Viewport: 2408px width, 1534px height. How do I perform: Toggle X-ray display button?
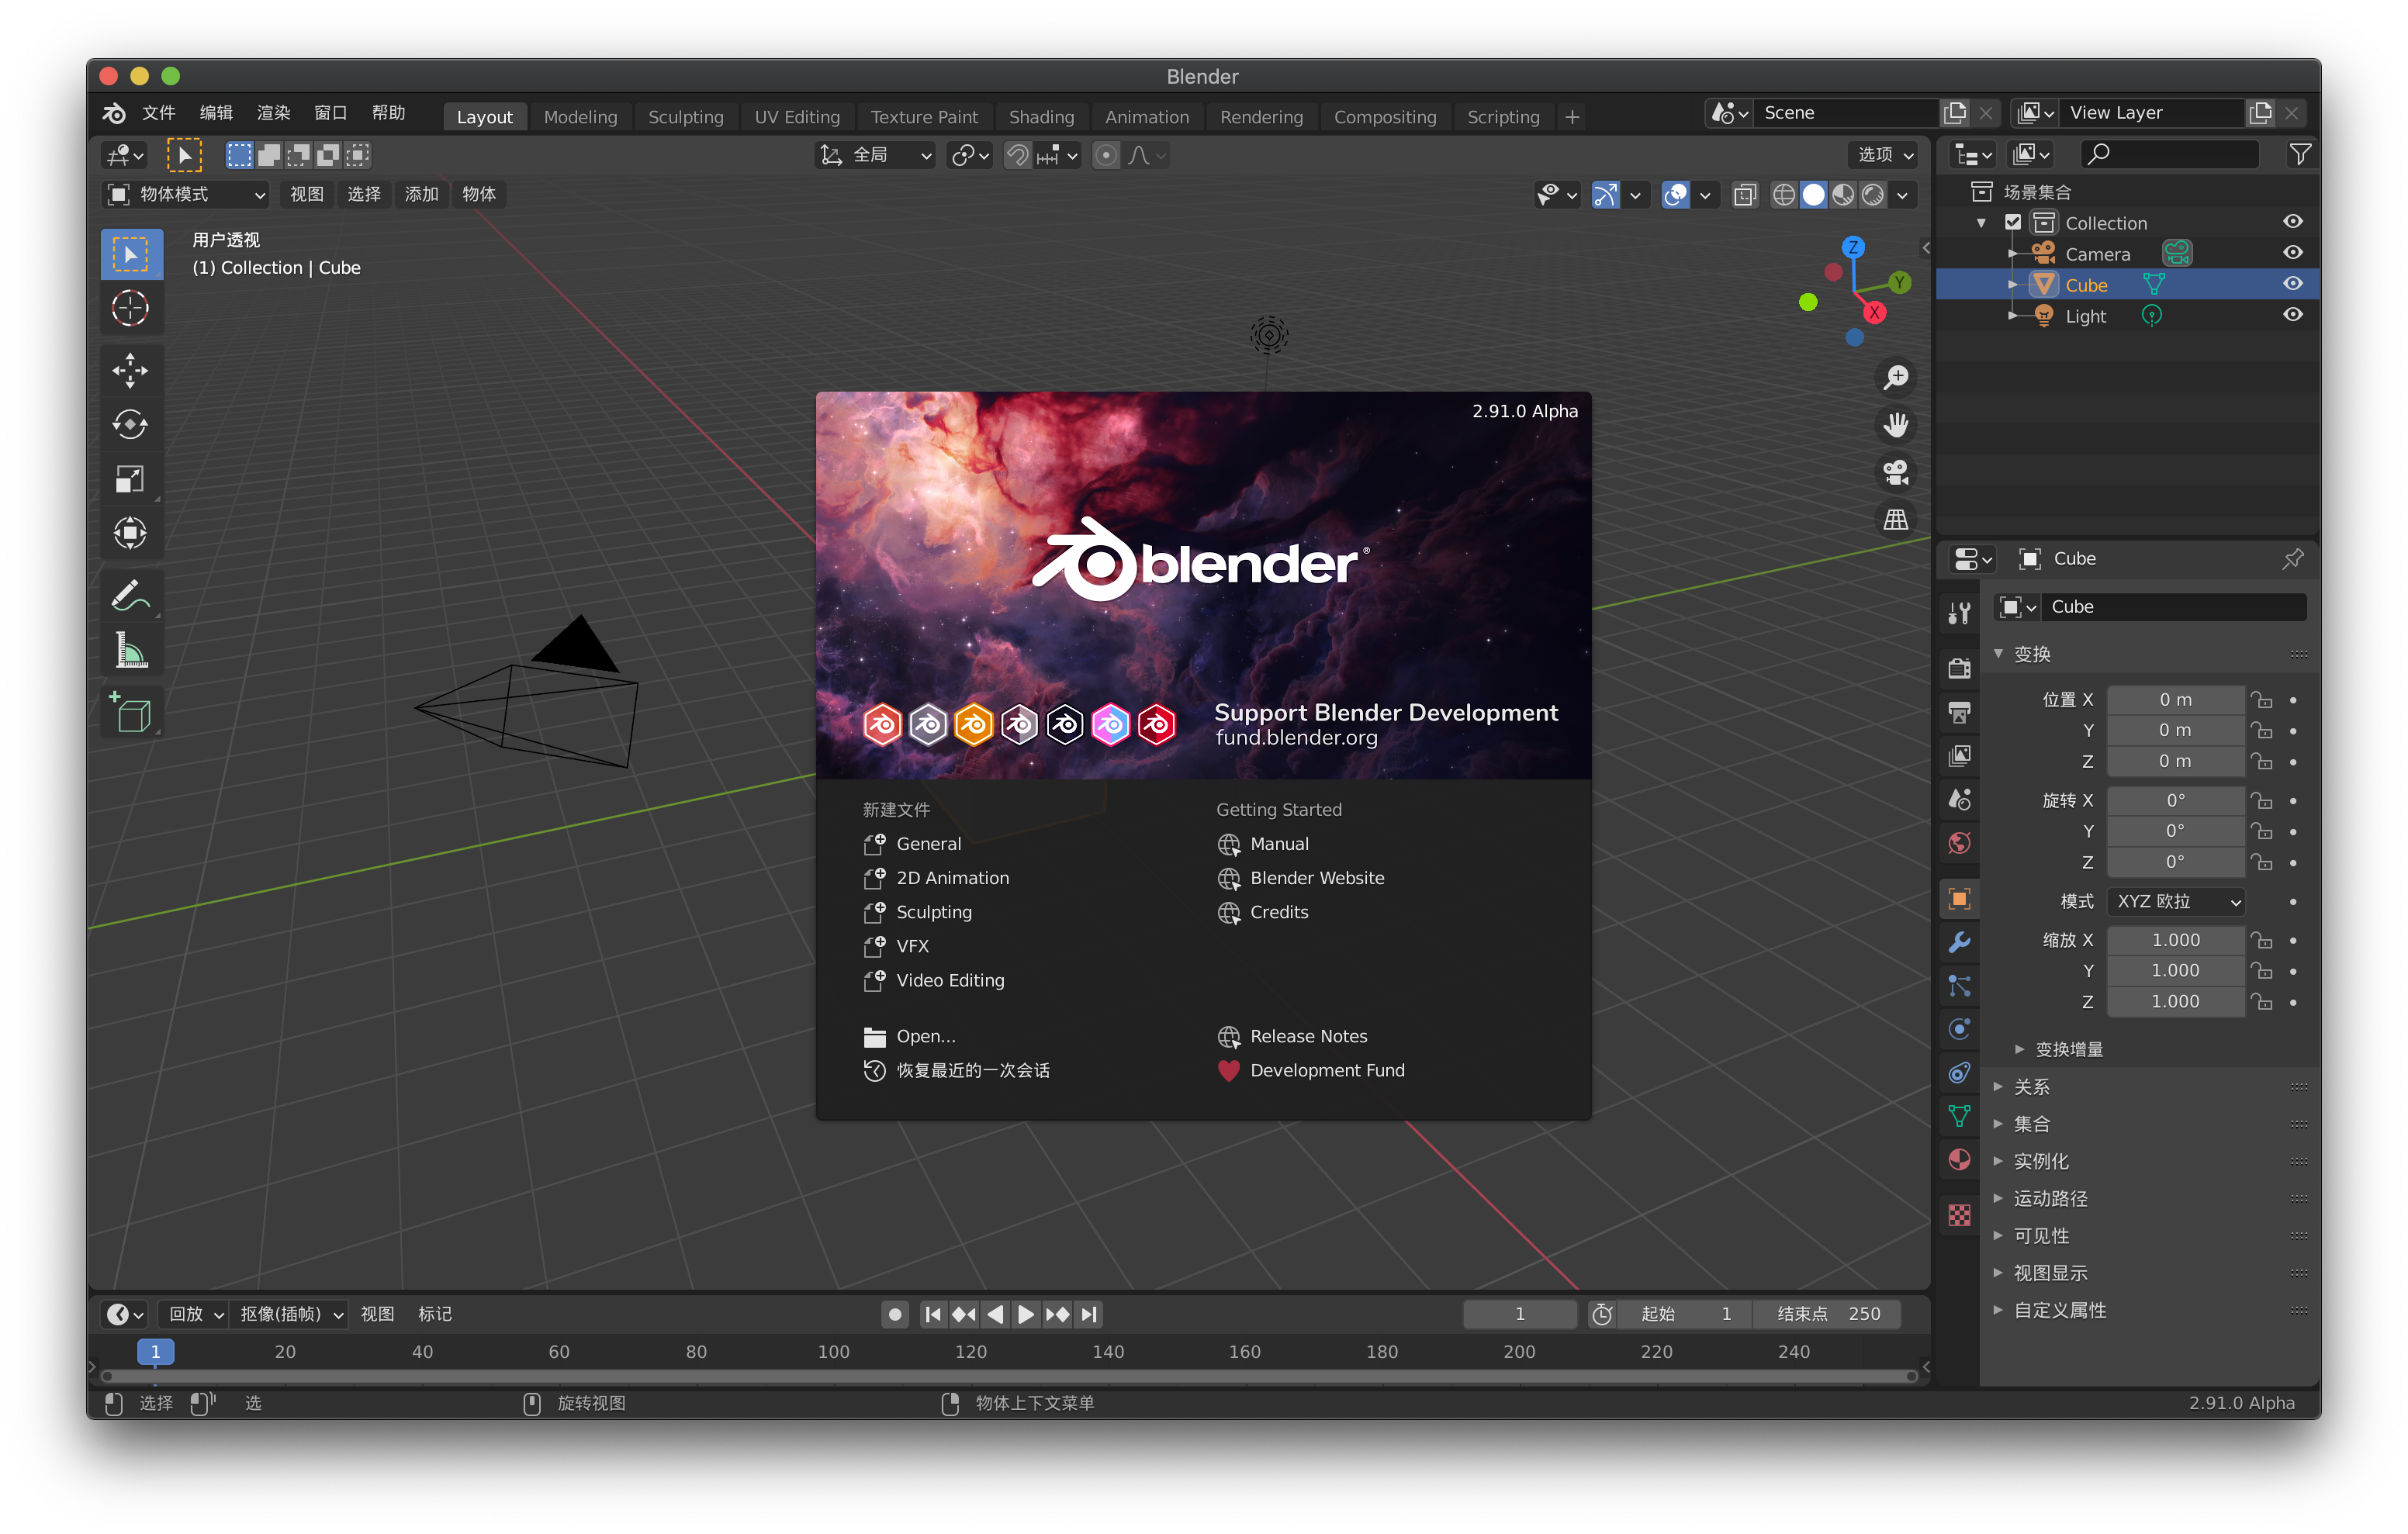coord(1745,195)
